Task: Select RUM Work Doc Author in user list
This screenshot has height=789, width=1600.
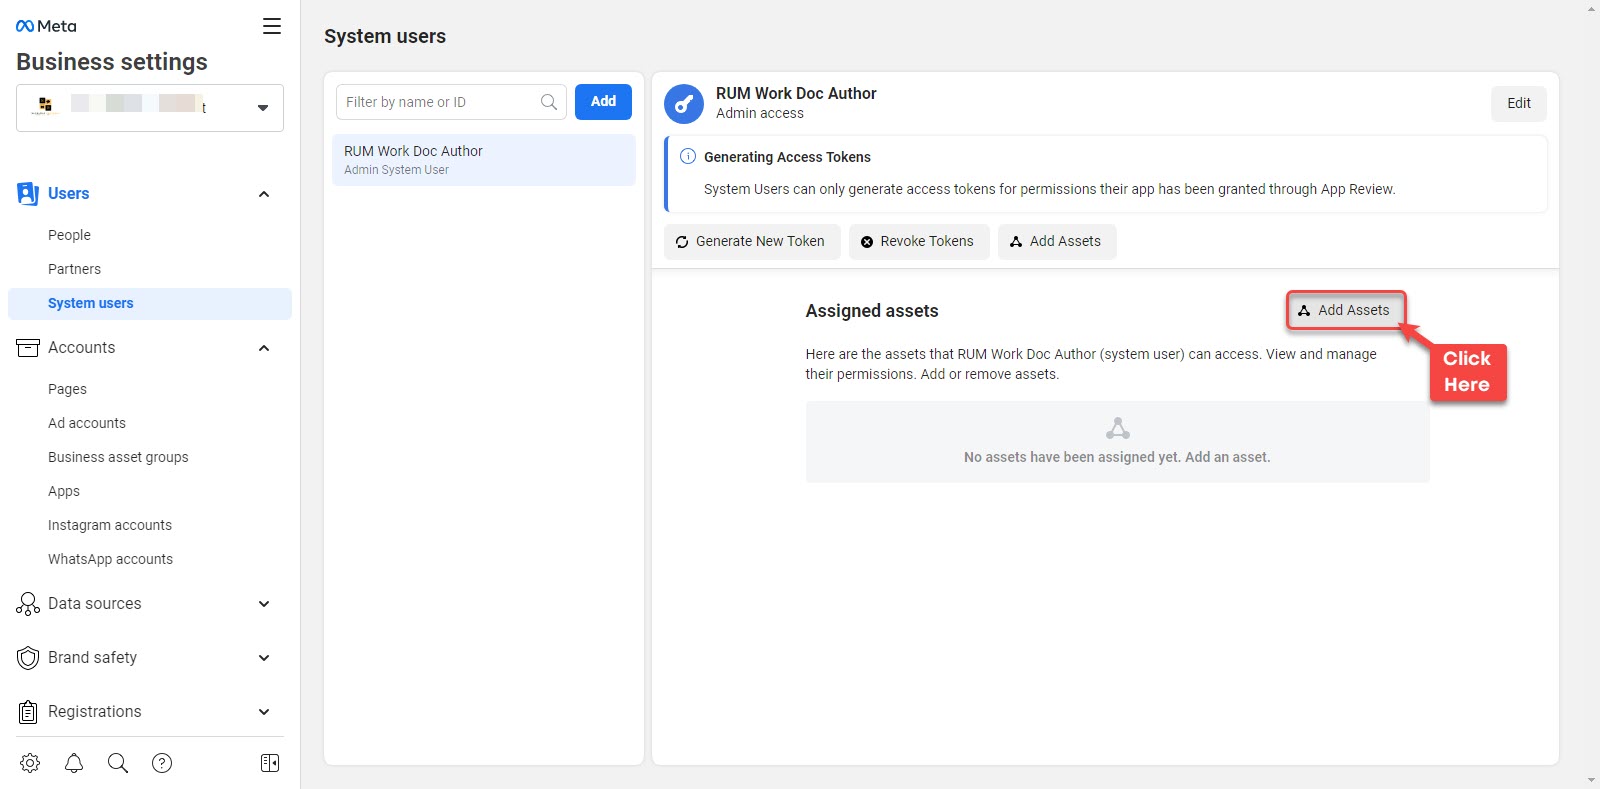Action: pos(484,160)
